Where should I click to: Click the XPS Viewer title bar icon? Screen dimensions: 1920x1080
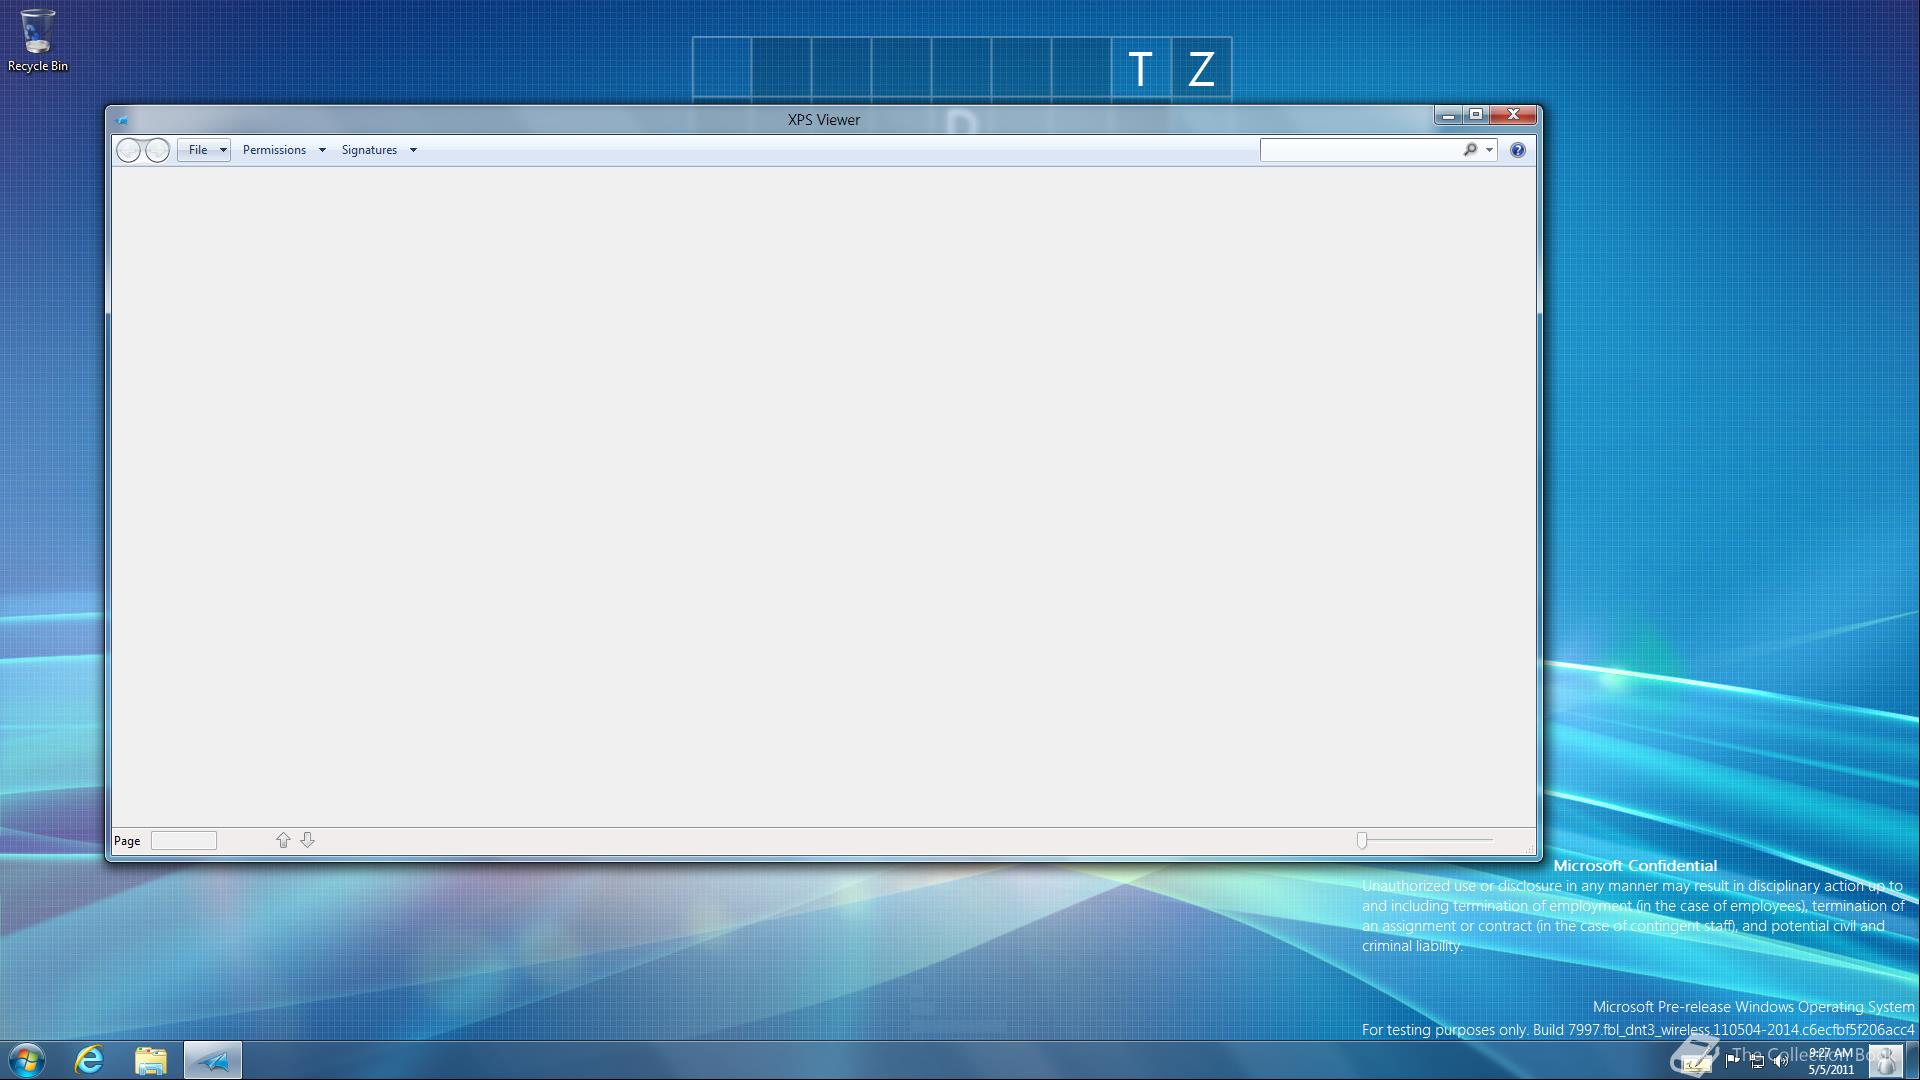121,120
